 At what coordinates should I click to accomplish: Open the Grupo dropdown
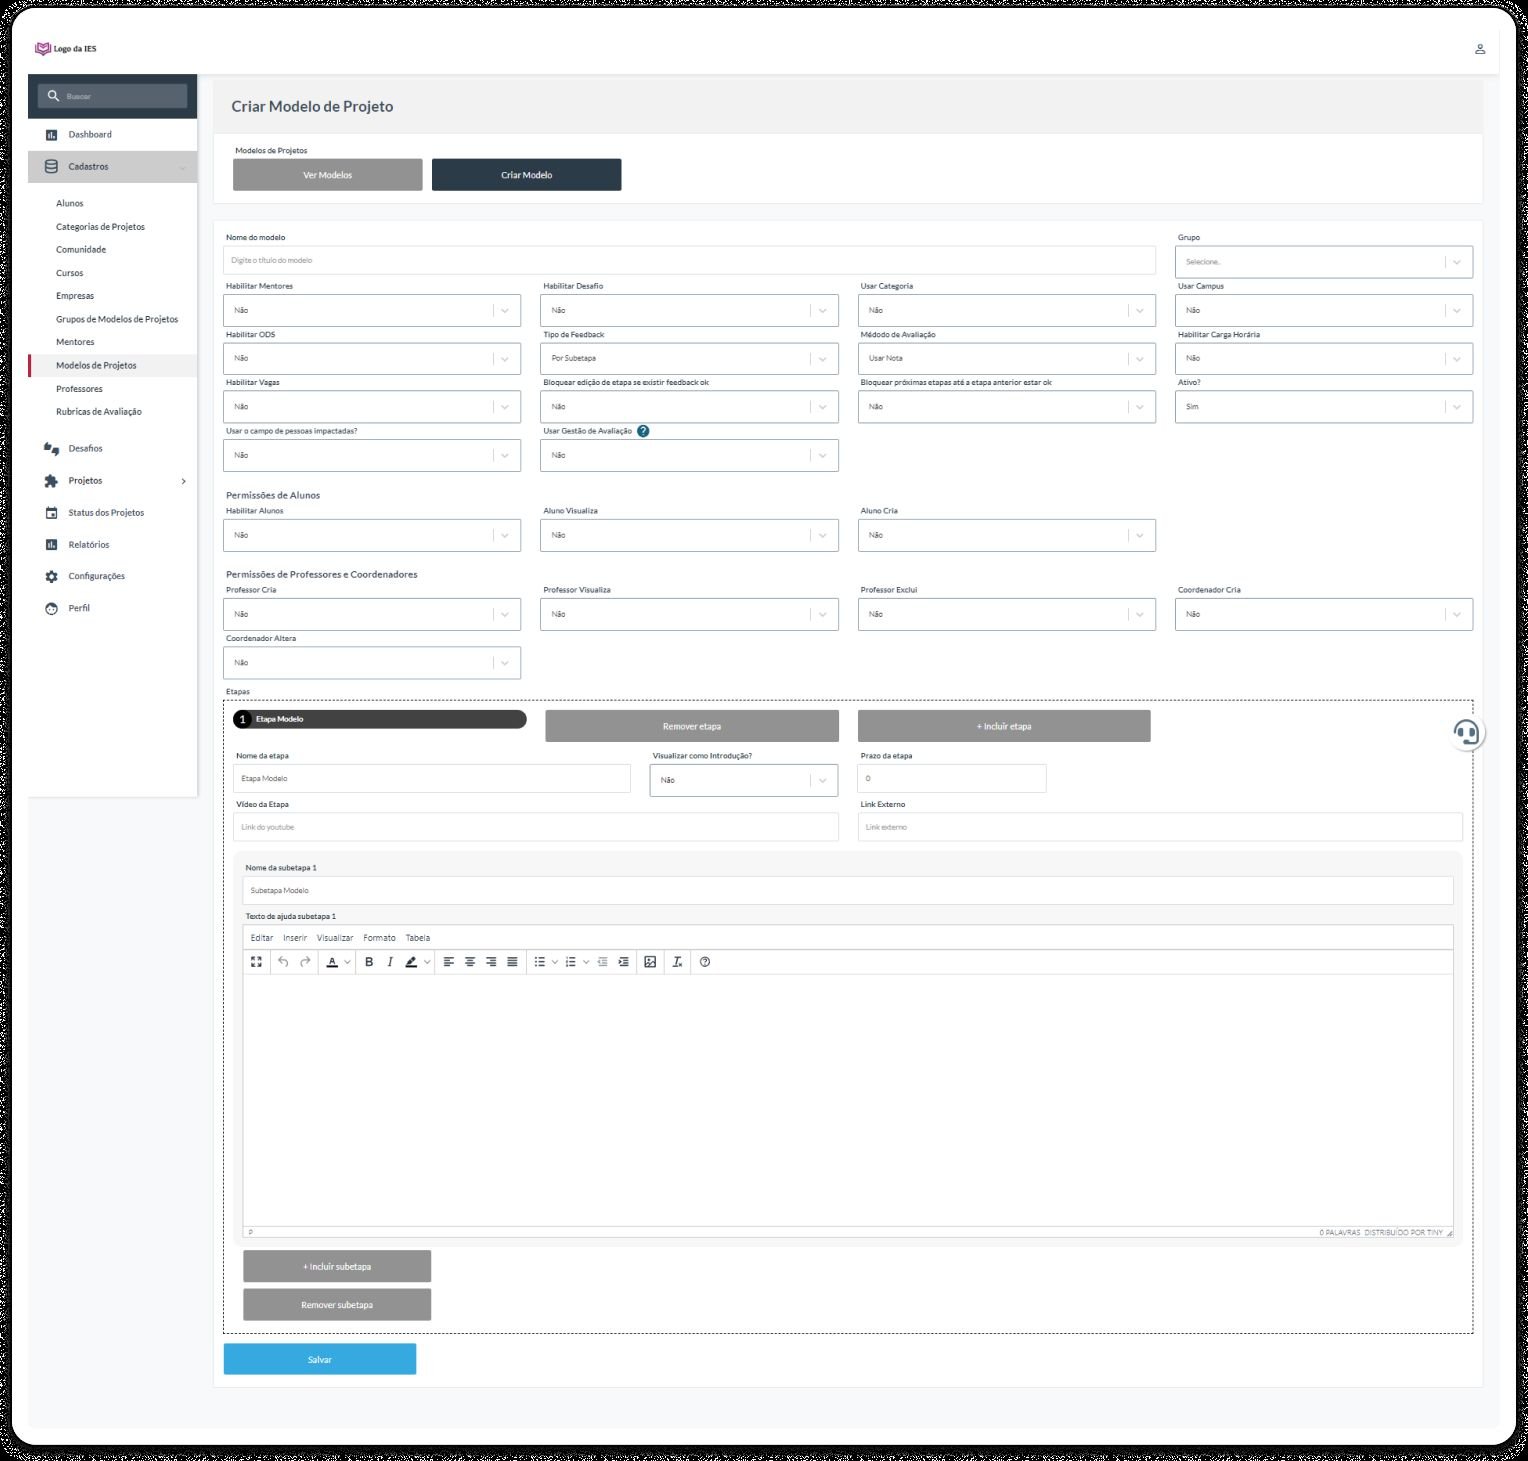1323,262
